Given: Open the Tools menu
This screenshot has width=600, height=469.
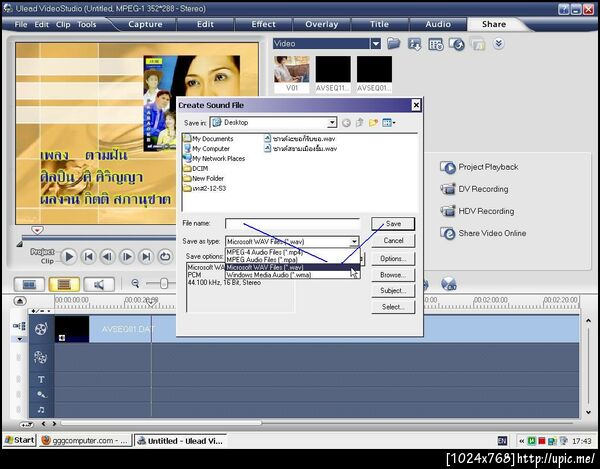Looking at the screenshot, I should [x=86, y=24].
